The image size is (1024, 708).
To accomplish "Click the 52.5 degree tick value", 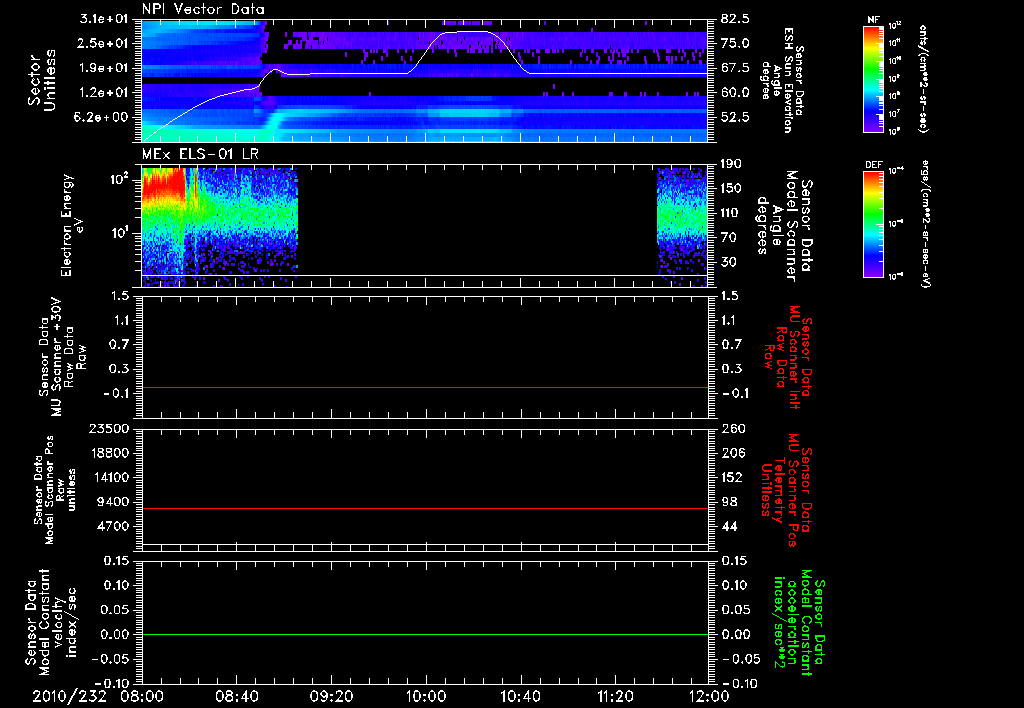I will [x=735, y=117].
